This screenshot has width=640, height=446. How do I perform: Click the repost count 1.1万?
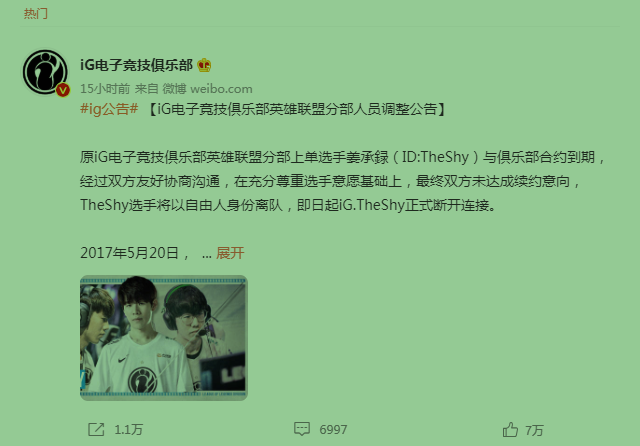[129, 430]
